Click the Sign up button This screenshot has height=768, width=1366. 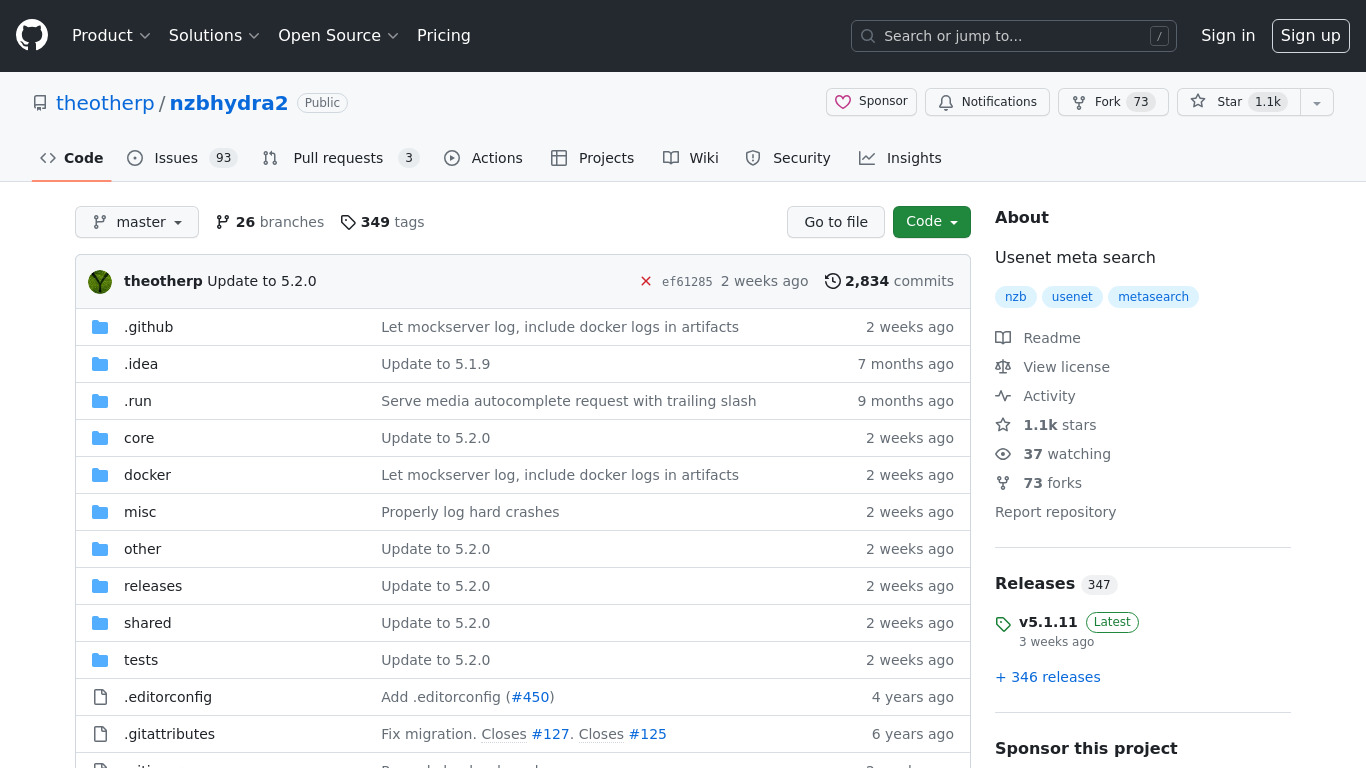pyautogui.click(x=1311, y=35)
